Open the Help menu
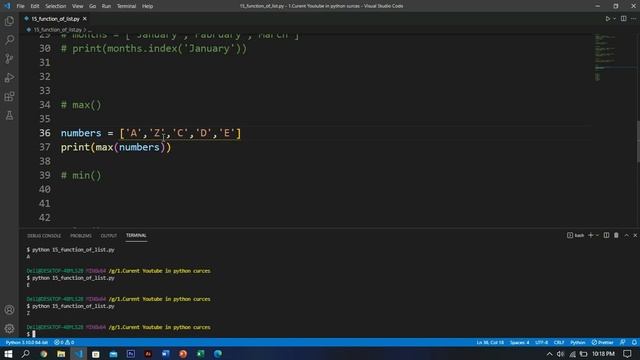Viewport: 640px width, 360px height. [147, 6]
